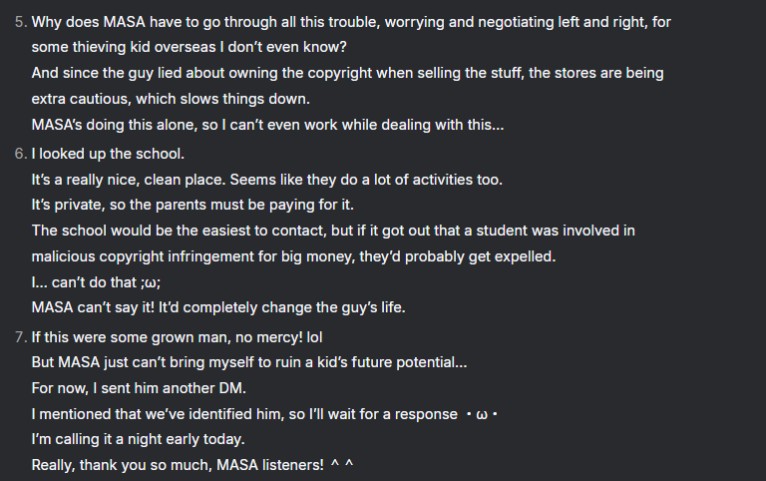Click the thank-you line to MASA listeners
The image size is (766, 481).
(x=193, y=466)
